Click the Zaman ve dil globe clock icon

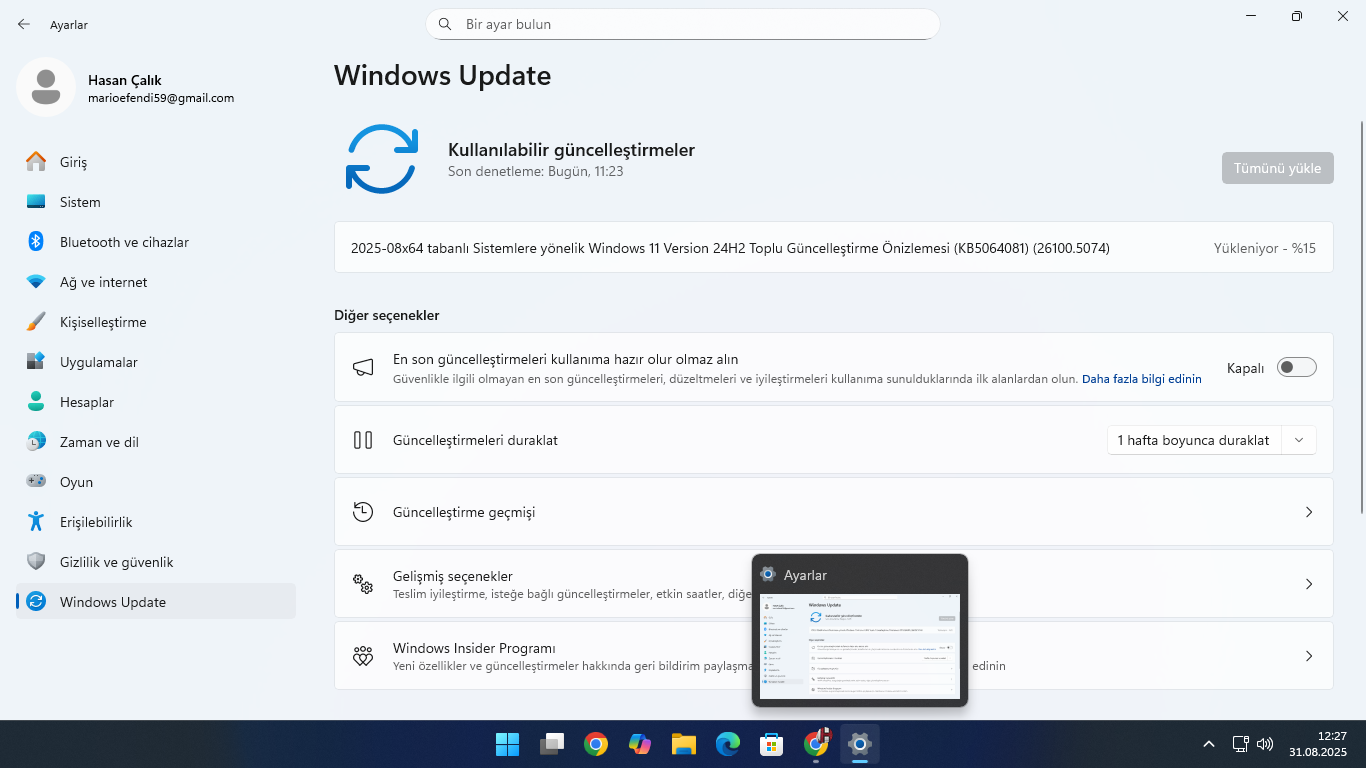[36, 442]
